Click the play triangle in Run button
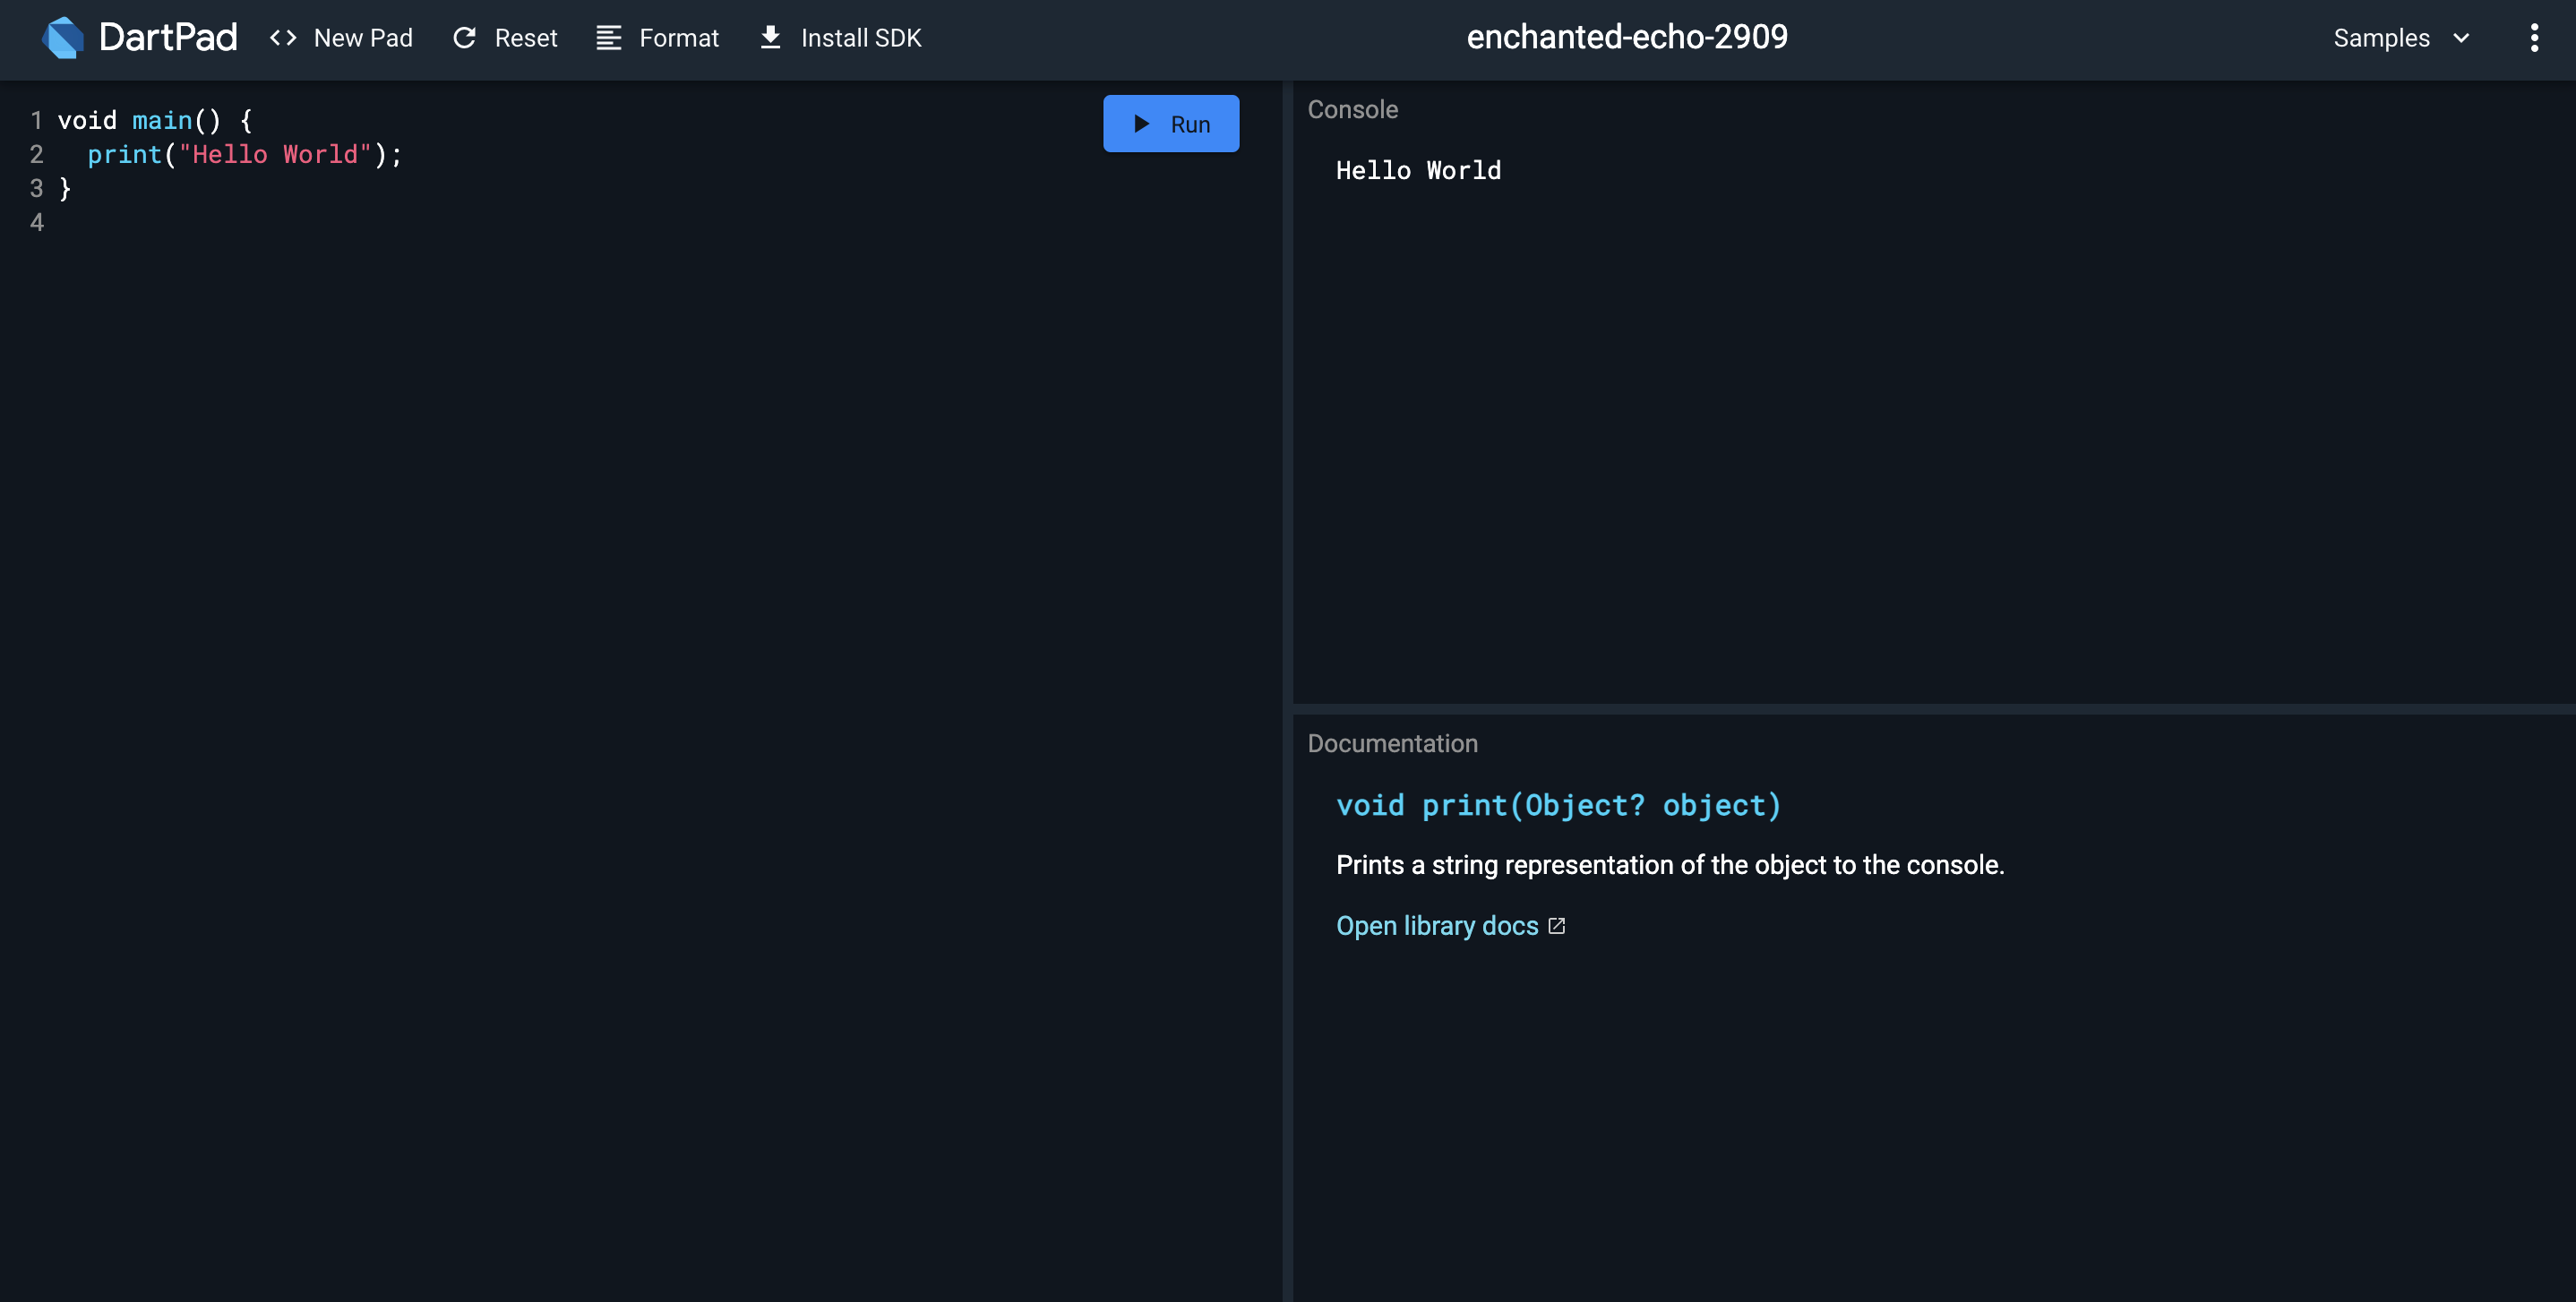This screenshot has width=2576, height=1302. click(x=1141, y=124)
